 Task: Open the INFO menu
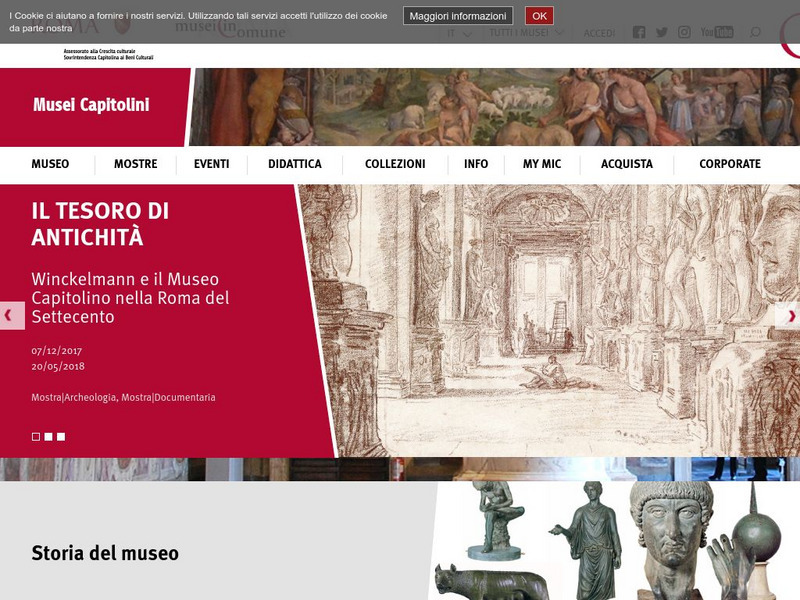click(476, 164)
